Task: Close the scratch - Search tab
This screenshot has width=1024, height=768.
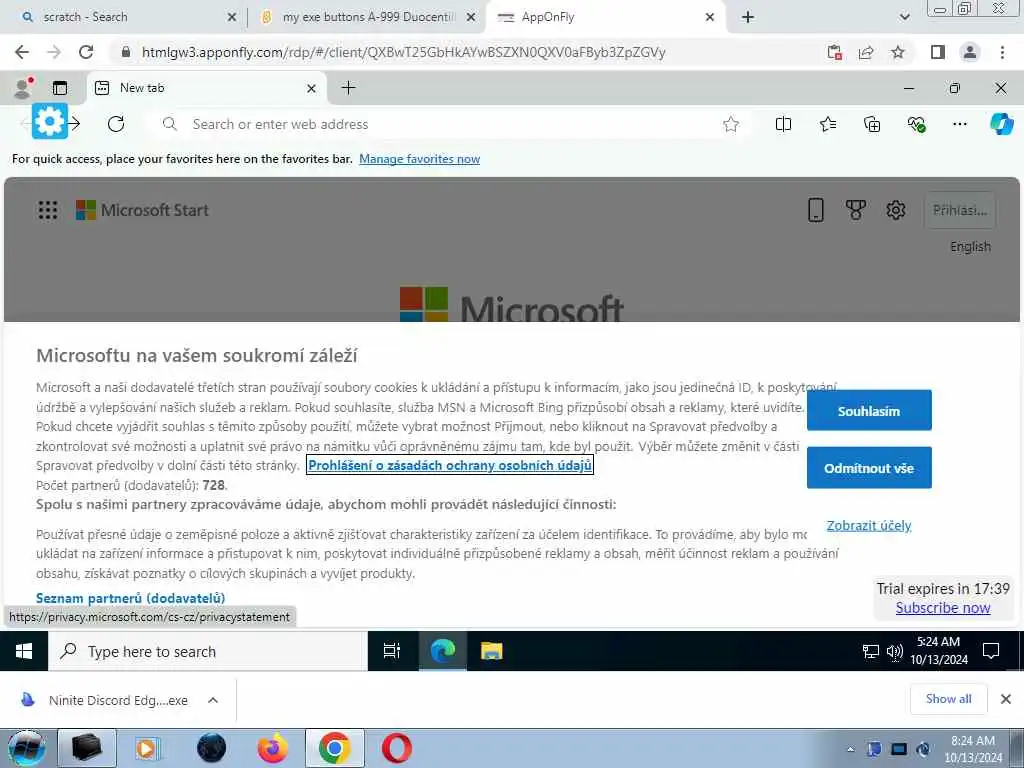Action: [x=232, y=18]
